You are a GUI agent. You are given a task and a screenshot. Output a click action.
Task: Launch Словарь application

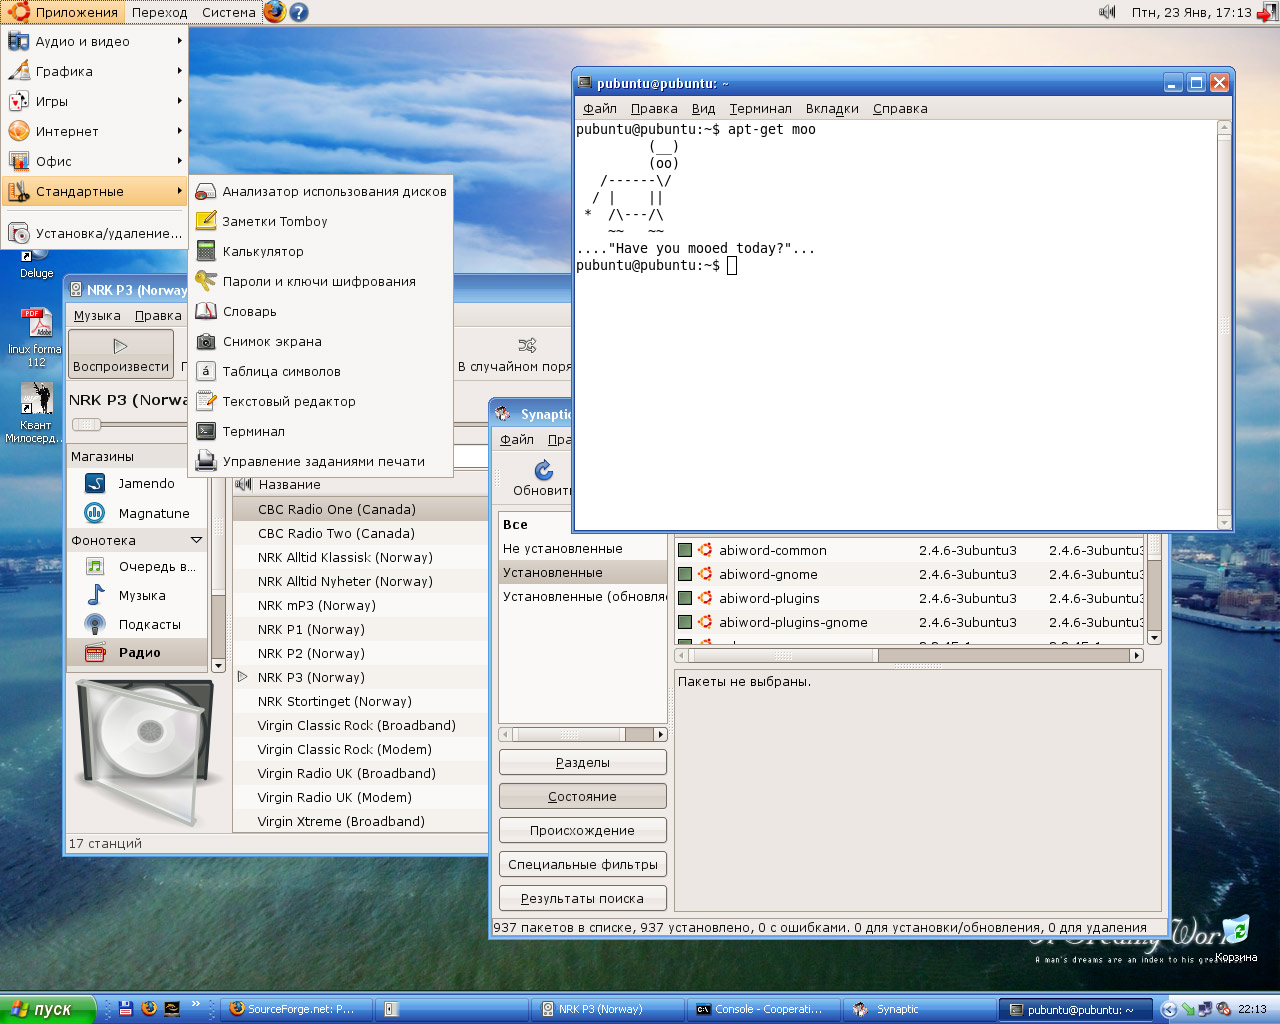click(322, 311)
